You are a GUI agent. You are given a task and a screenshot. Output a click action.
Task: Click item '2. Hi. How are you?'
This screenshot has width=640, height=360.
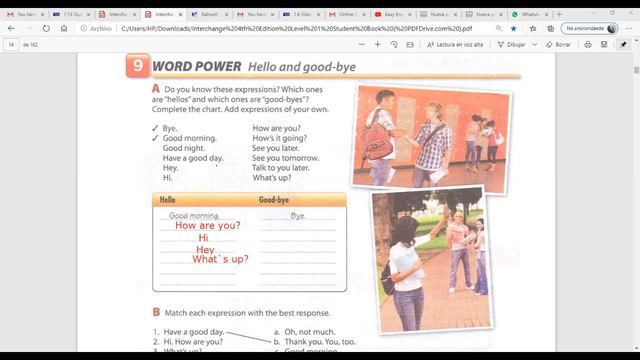pos(188,342)
